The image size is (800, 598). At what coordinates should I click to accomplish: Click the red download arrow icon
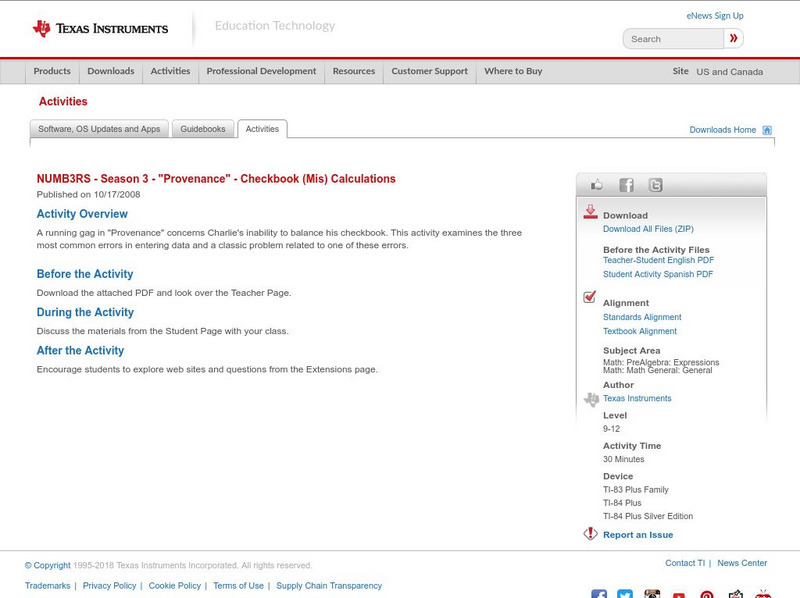point(590,212)
